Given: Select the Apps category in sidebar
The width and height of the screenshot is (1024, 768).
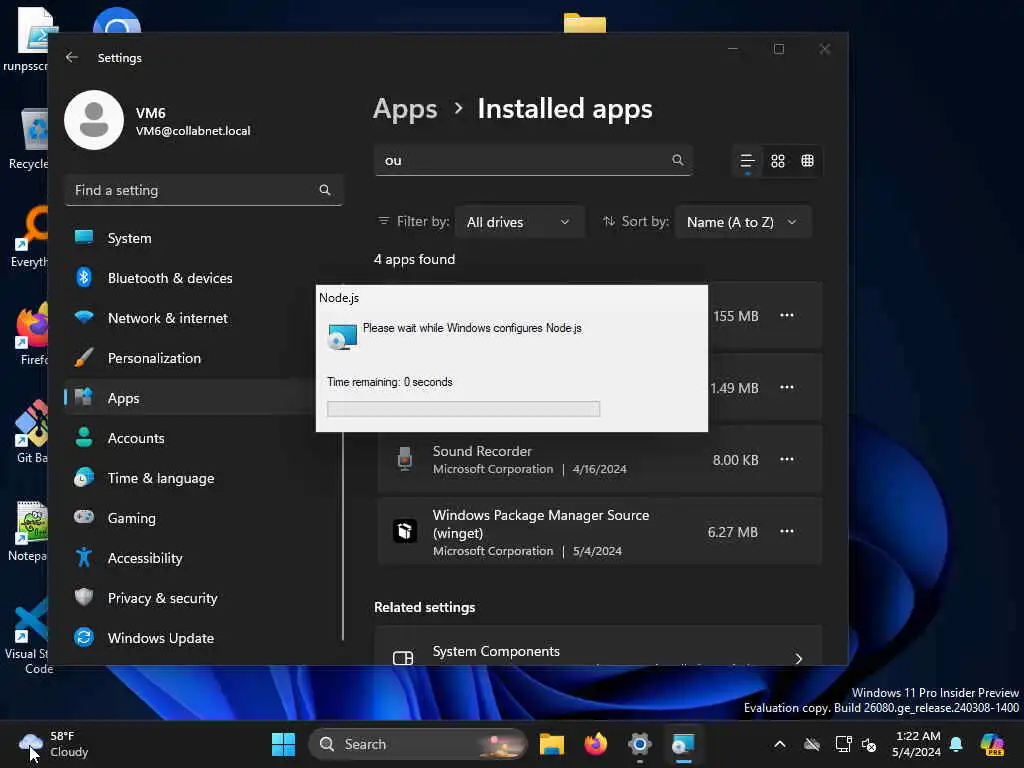Looking at the screenshot, I should (x=189, y=398).
